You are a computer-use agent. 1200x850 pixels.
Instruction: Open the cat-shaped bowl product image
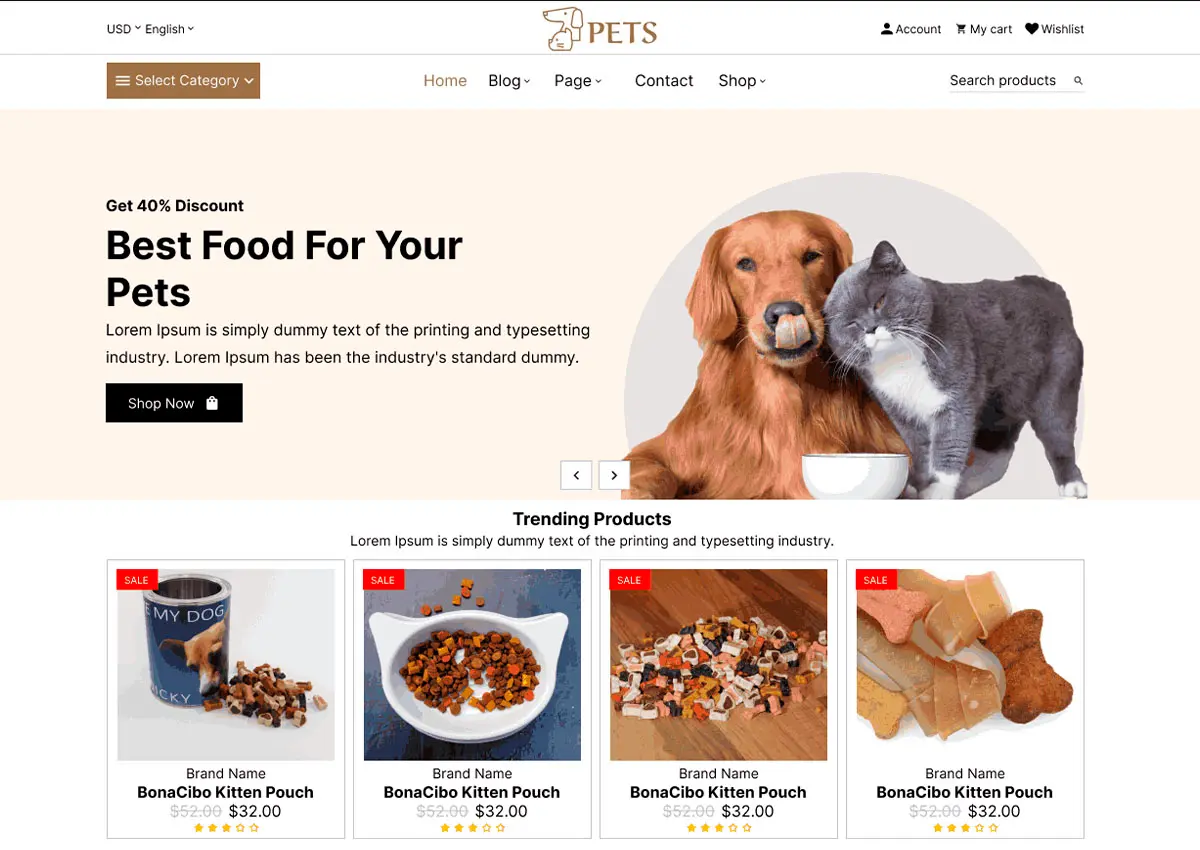click(x=472, y=665)
